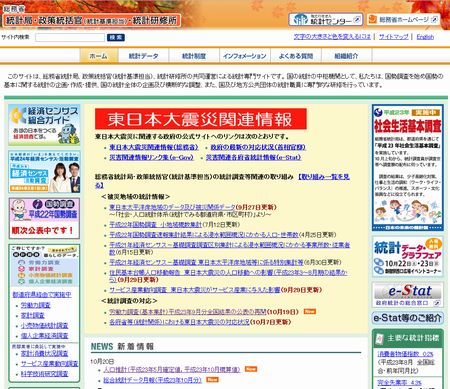This screenshot has width=450, height=389.
Task: Open 都道府県経由で実施中 sidebar link
Action: click(x=42, y=295)
